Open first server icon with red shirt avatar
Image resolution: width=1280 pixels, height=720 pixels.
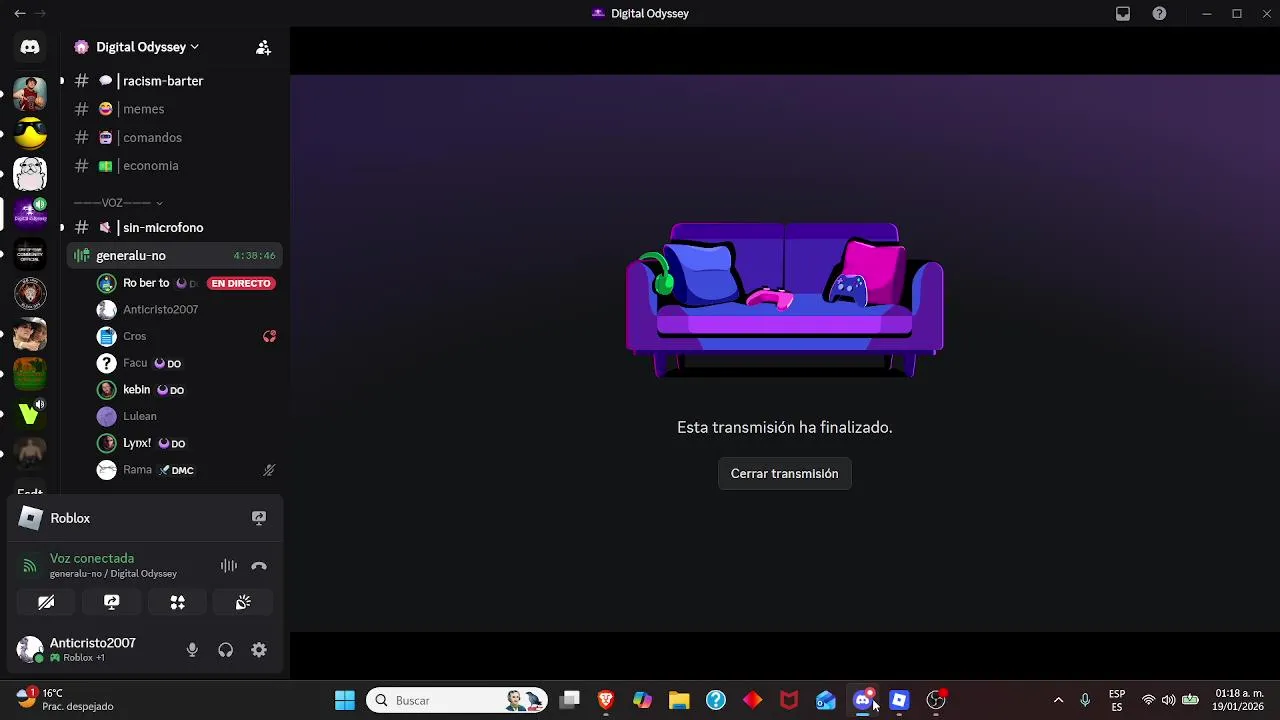click(30, 94)
